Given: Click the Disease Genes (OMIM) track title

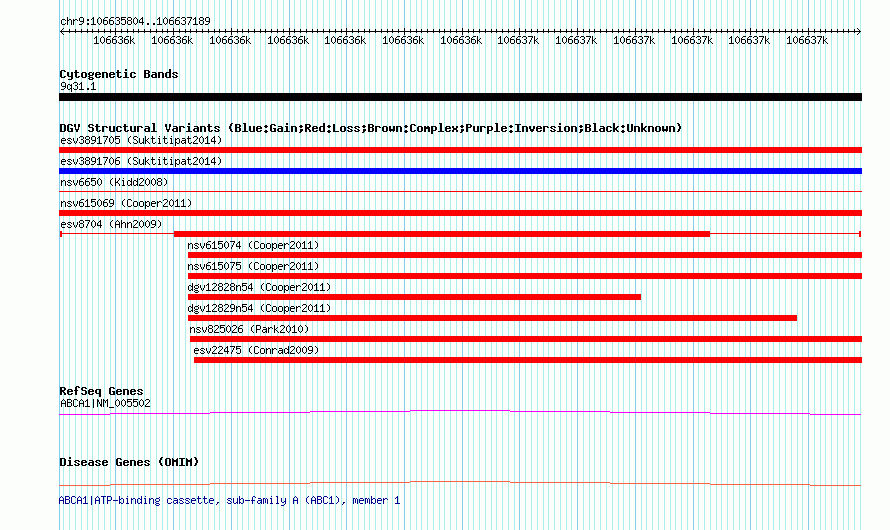Looking at the screenshot, I should (129, 462).
